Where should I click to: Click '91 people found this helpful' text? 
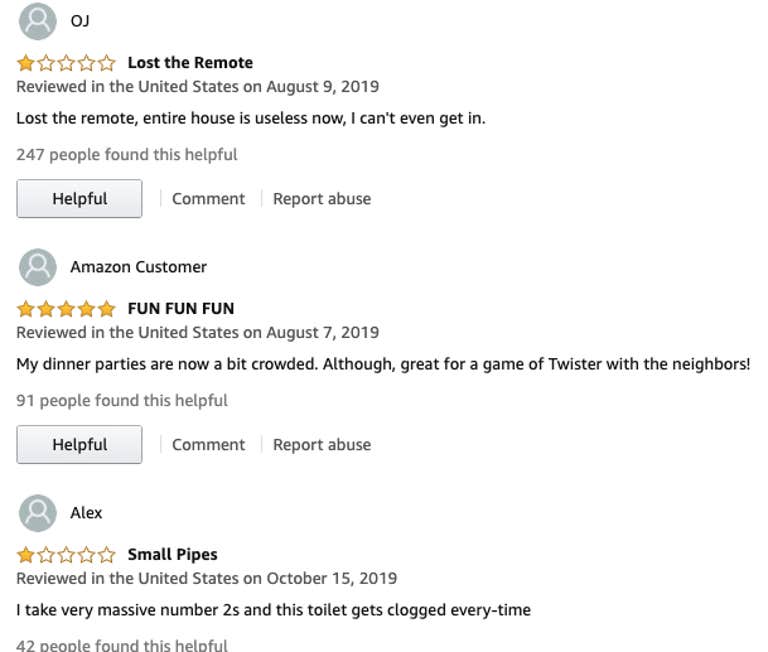pos(122,401)
